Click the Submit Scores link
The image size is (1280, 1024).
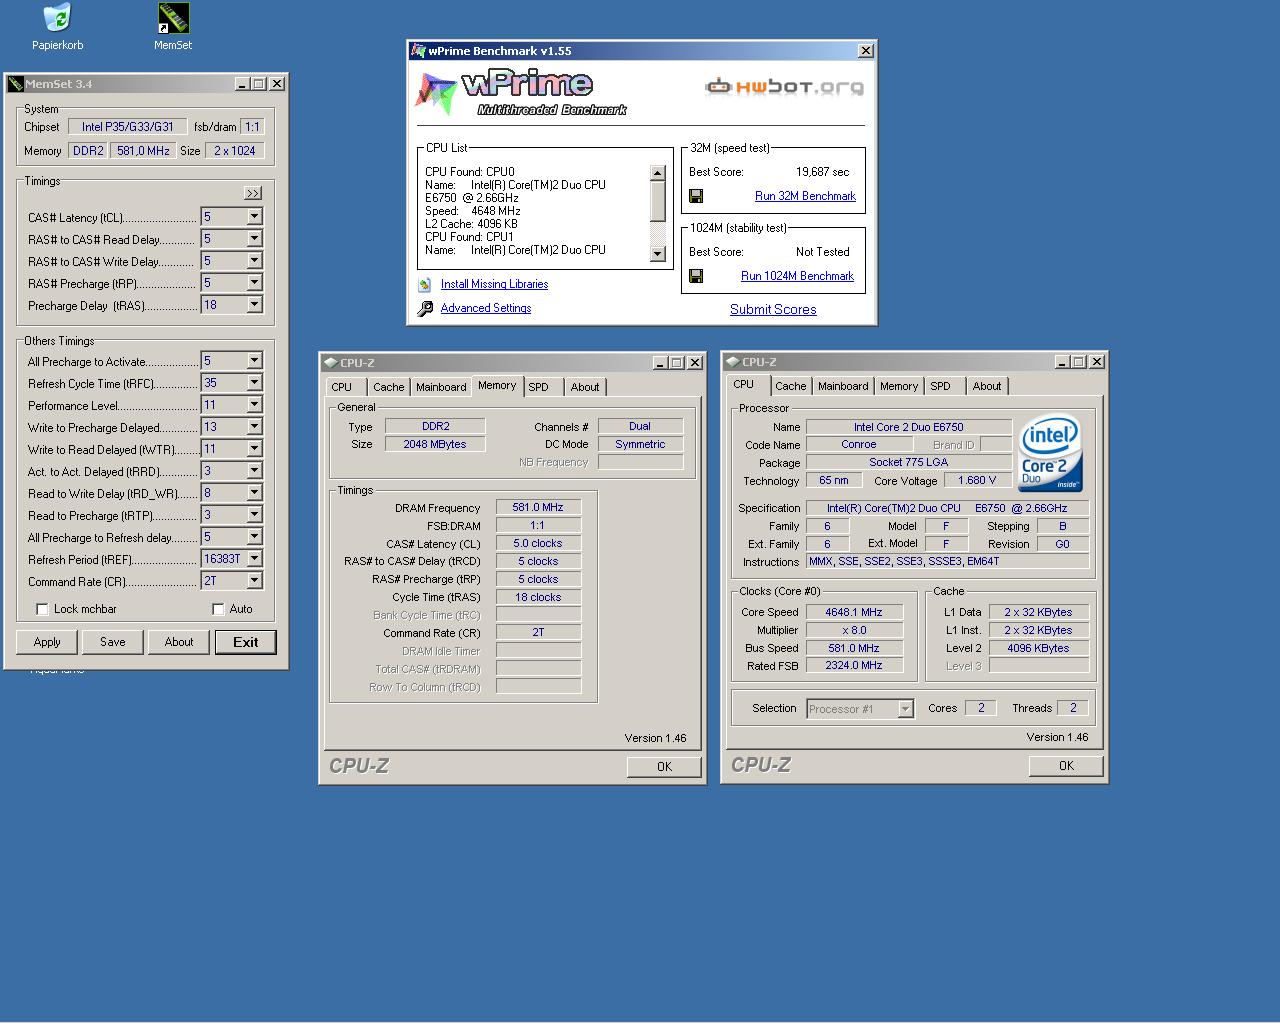click(x=773, y=310)
